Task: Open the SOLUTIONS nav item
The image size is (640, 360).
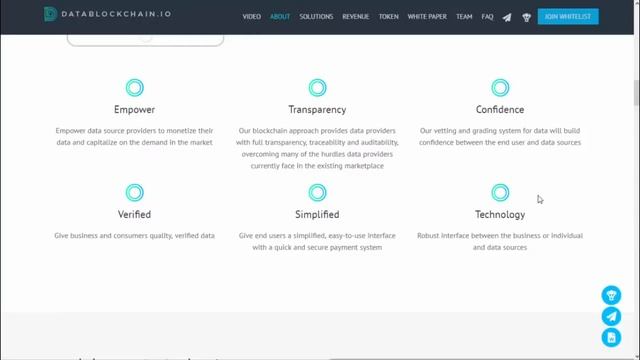Action: pos(316,17)
